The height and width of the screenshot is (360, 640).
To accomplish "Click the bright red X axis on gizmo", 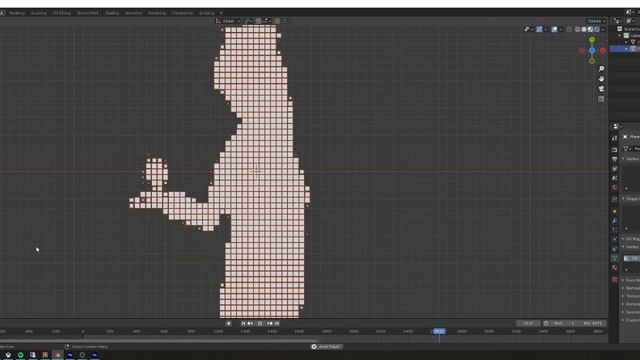I will click(x=602, y=50).
